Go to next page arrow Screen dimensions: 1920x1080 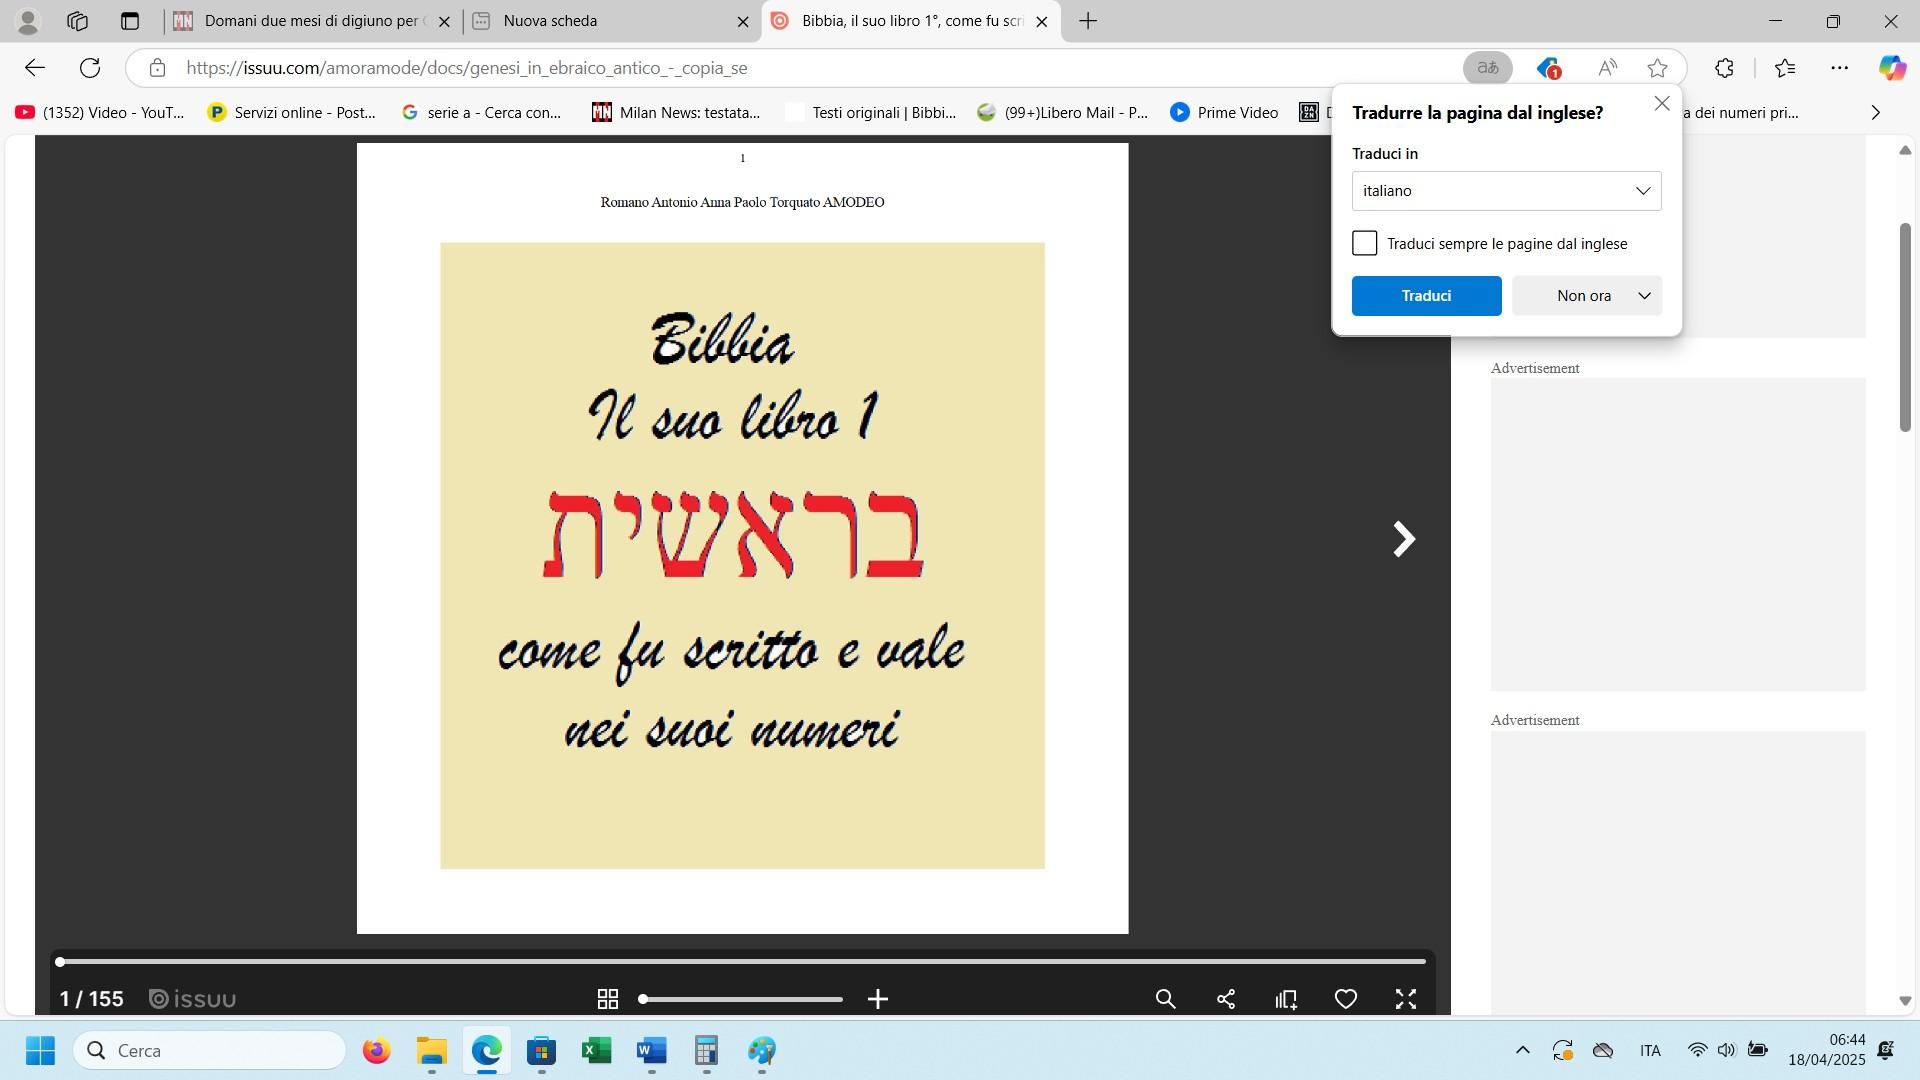pyautogui.click(x=1404, y=539)
